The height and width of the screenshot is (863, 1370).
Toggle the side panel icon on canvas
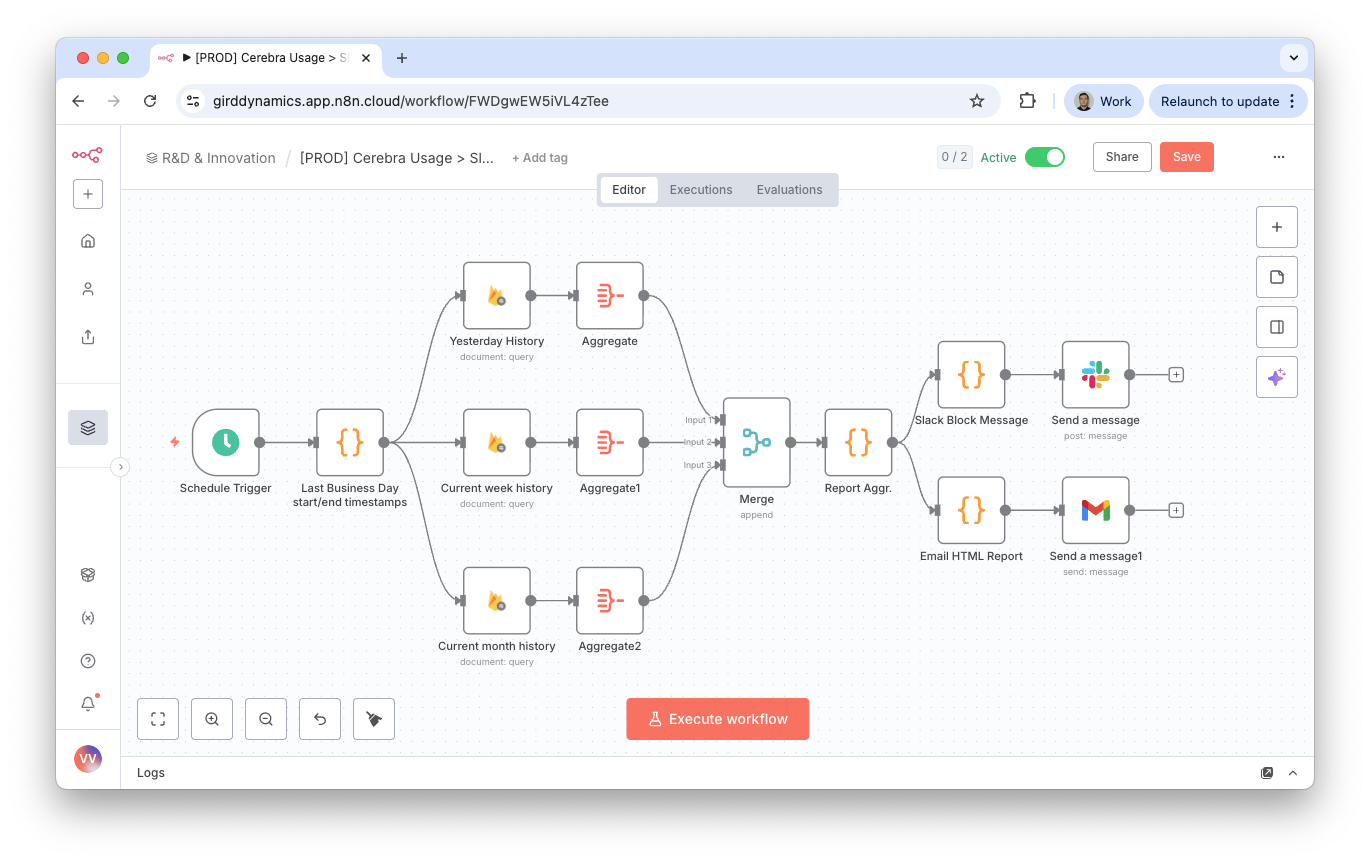point(1277,327)
